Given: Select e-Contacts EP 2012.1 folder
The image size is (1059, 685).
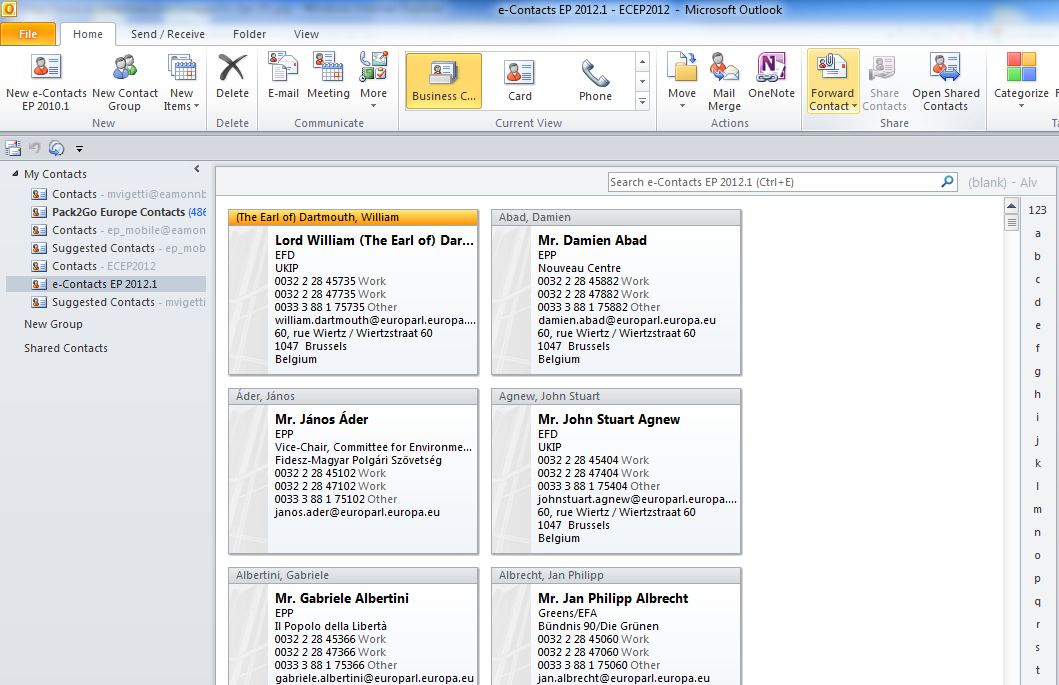Looking at the screenshot, I should (106, 284).
